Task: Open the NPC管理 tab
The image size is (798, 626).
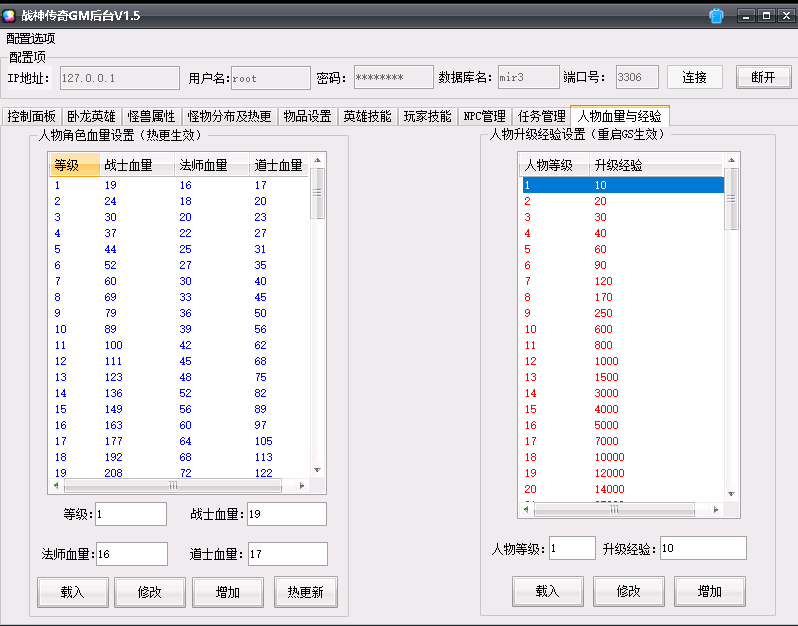Action: 484,116
